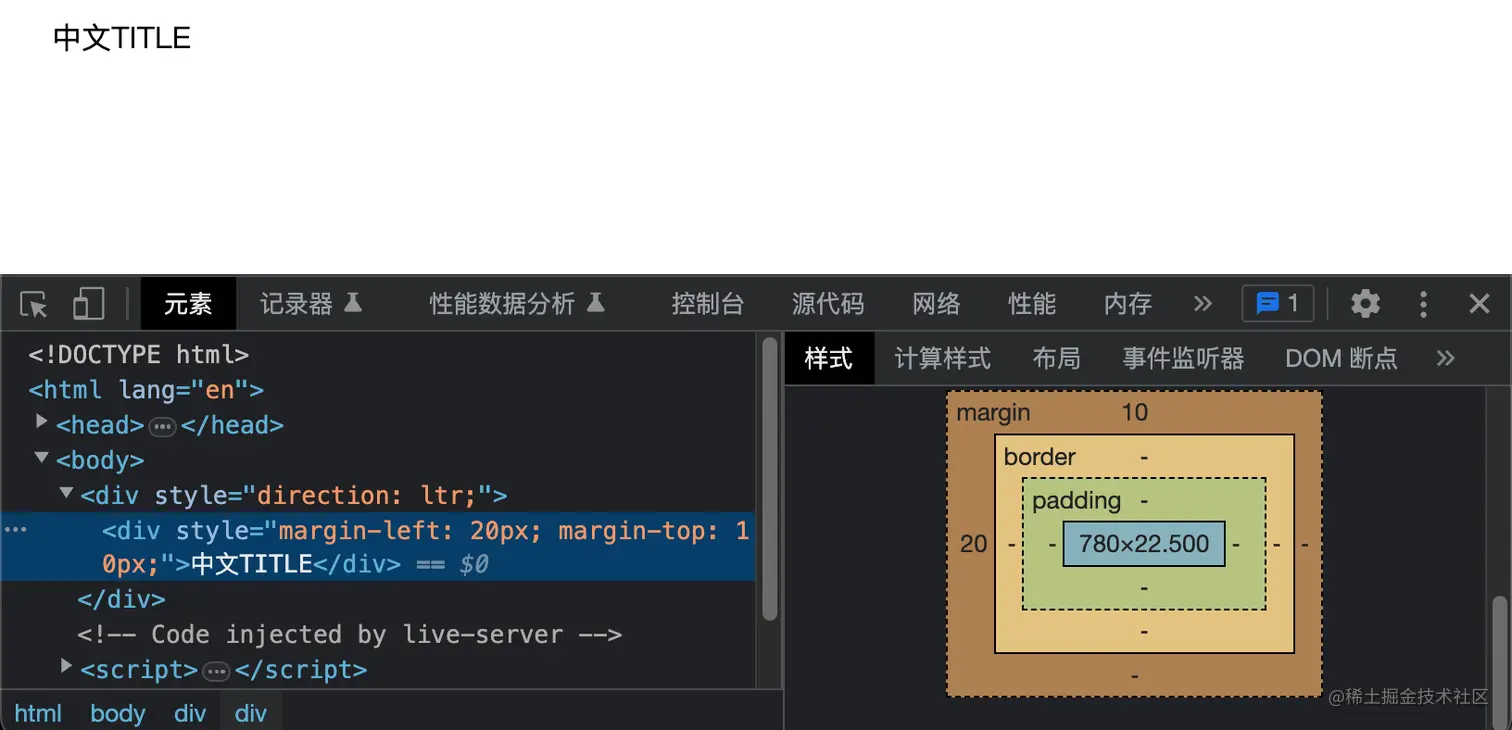The height and width of the screenshot is (730, 1512).
Task: Toggle device toolbar emulation icon
Action: (x=88, y=304)
